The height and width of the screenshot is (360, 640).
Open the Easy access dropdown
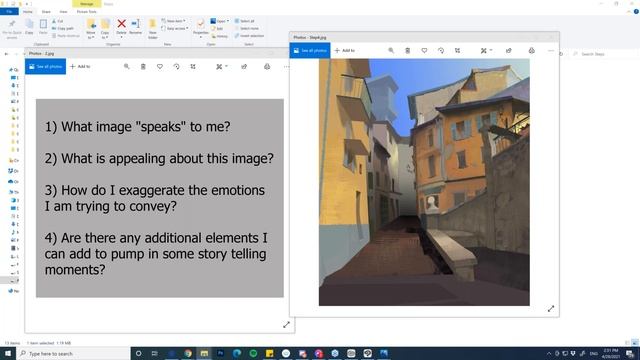pyautogui.click(x=175, y=28)
